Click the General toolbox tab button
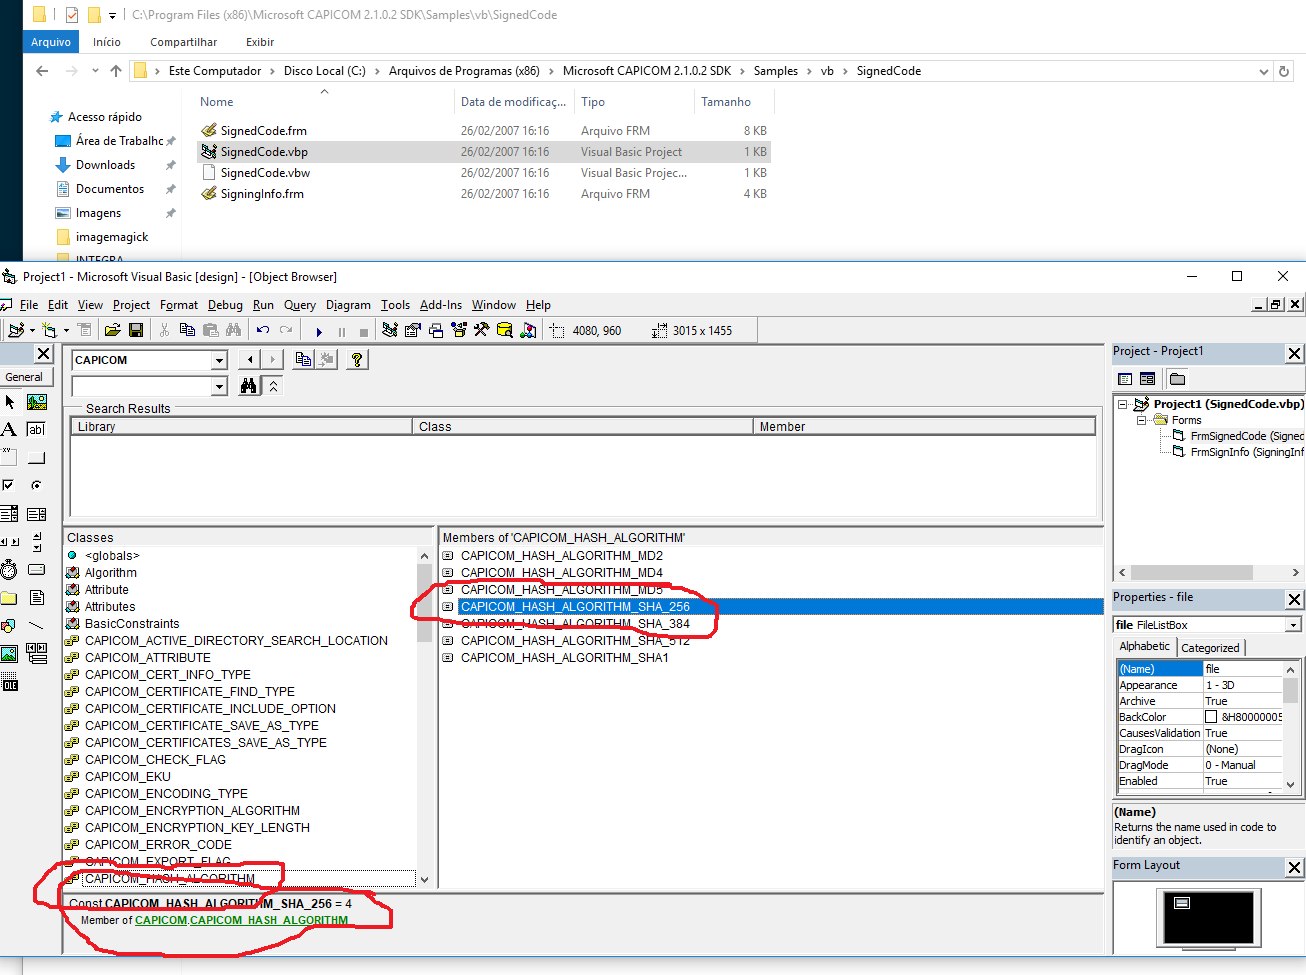This screenshot has width=1306, height=975. pos(24,377)
